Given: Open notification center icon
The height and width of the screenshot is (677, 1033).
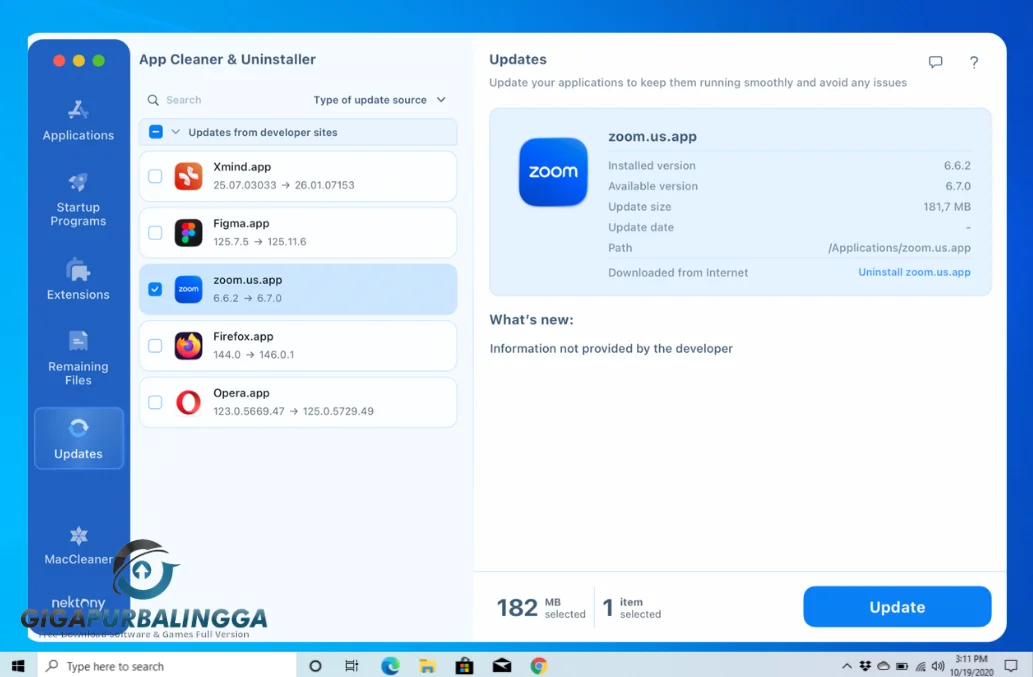Looking at the screenshot, I should (x=1011, y=666).
